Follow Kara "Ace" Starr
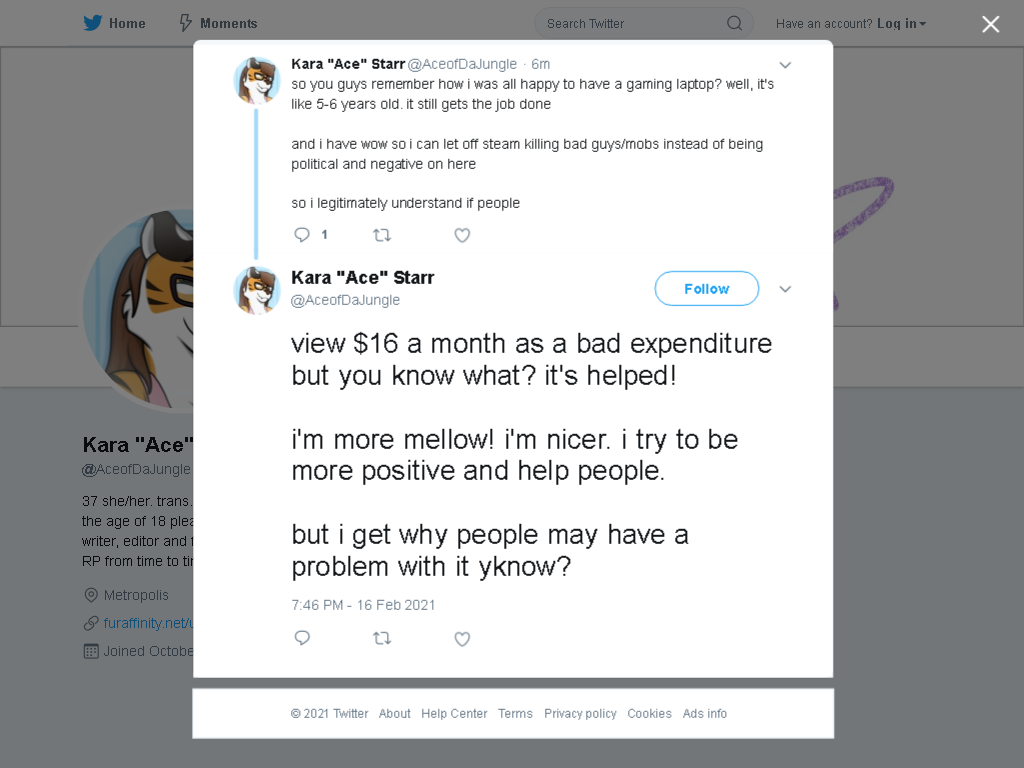This screenshot has height=768, width=1024. [x=707, y=289]
